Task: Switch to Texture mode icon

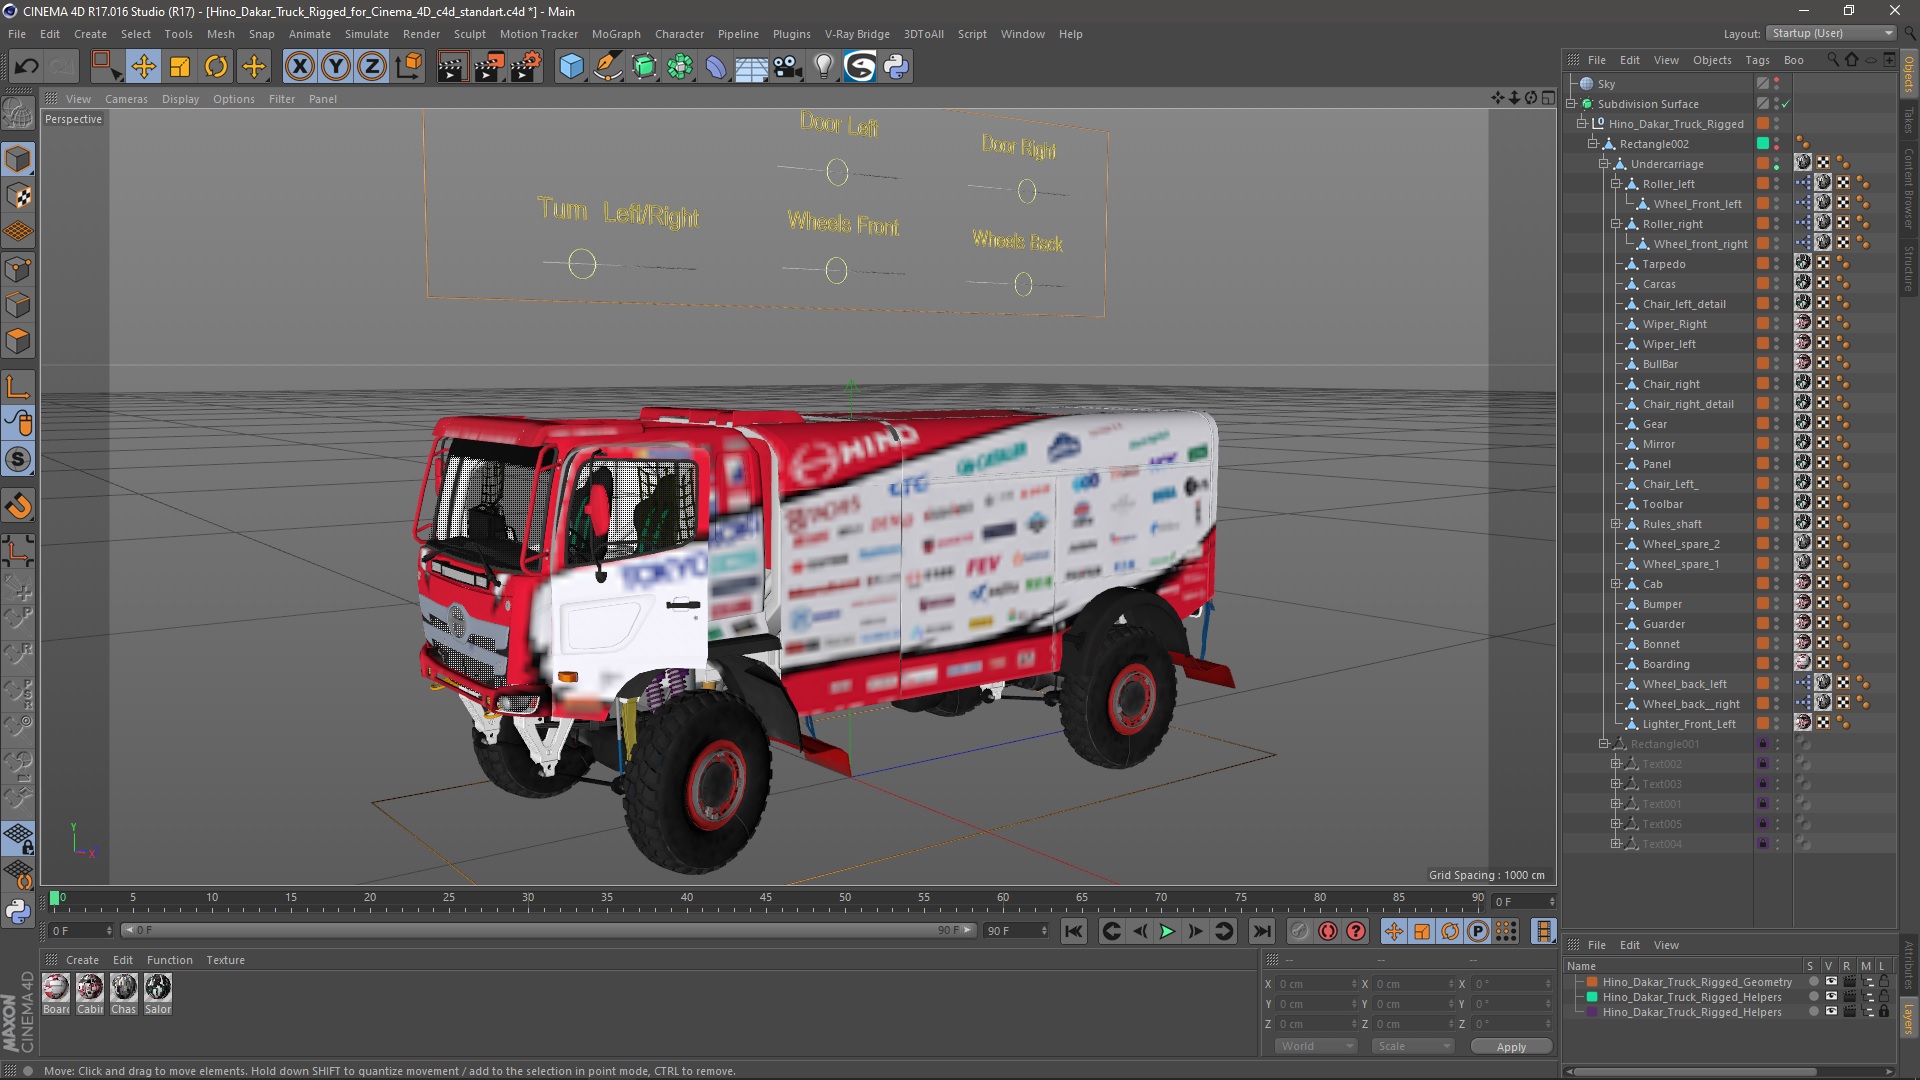Action: 18,196
